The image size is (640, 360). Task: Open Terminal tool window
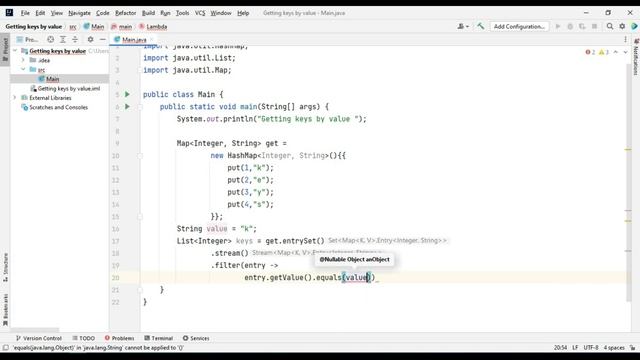[159, 338]
